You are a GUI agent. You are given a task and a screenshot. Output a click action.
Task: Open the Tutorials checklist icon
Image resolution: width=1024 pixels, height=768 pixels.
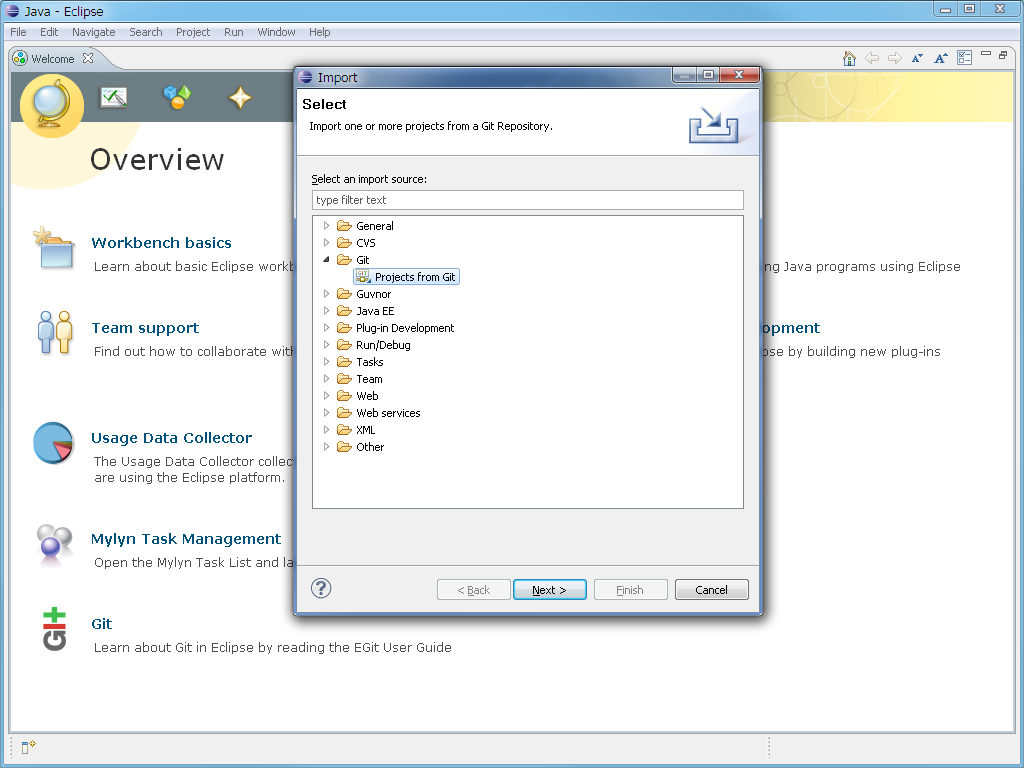pyautogui.click(x=114, y=98)
